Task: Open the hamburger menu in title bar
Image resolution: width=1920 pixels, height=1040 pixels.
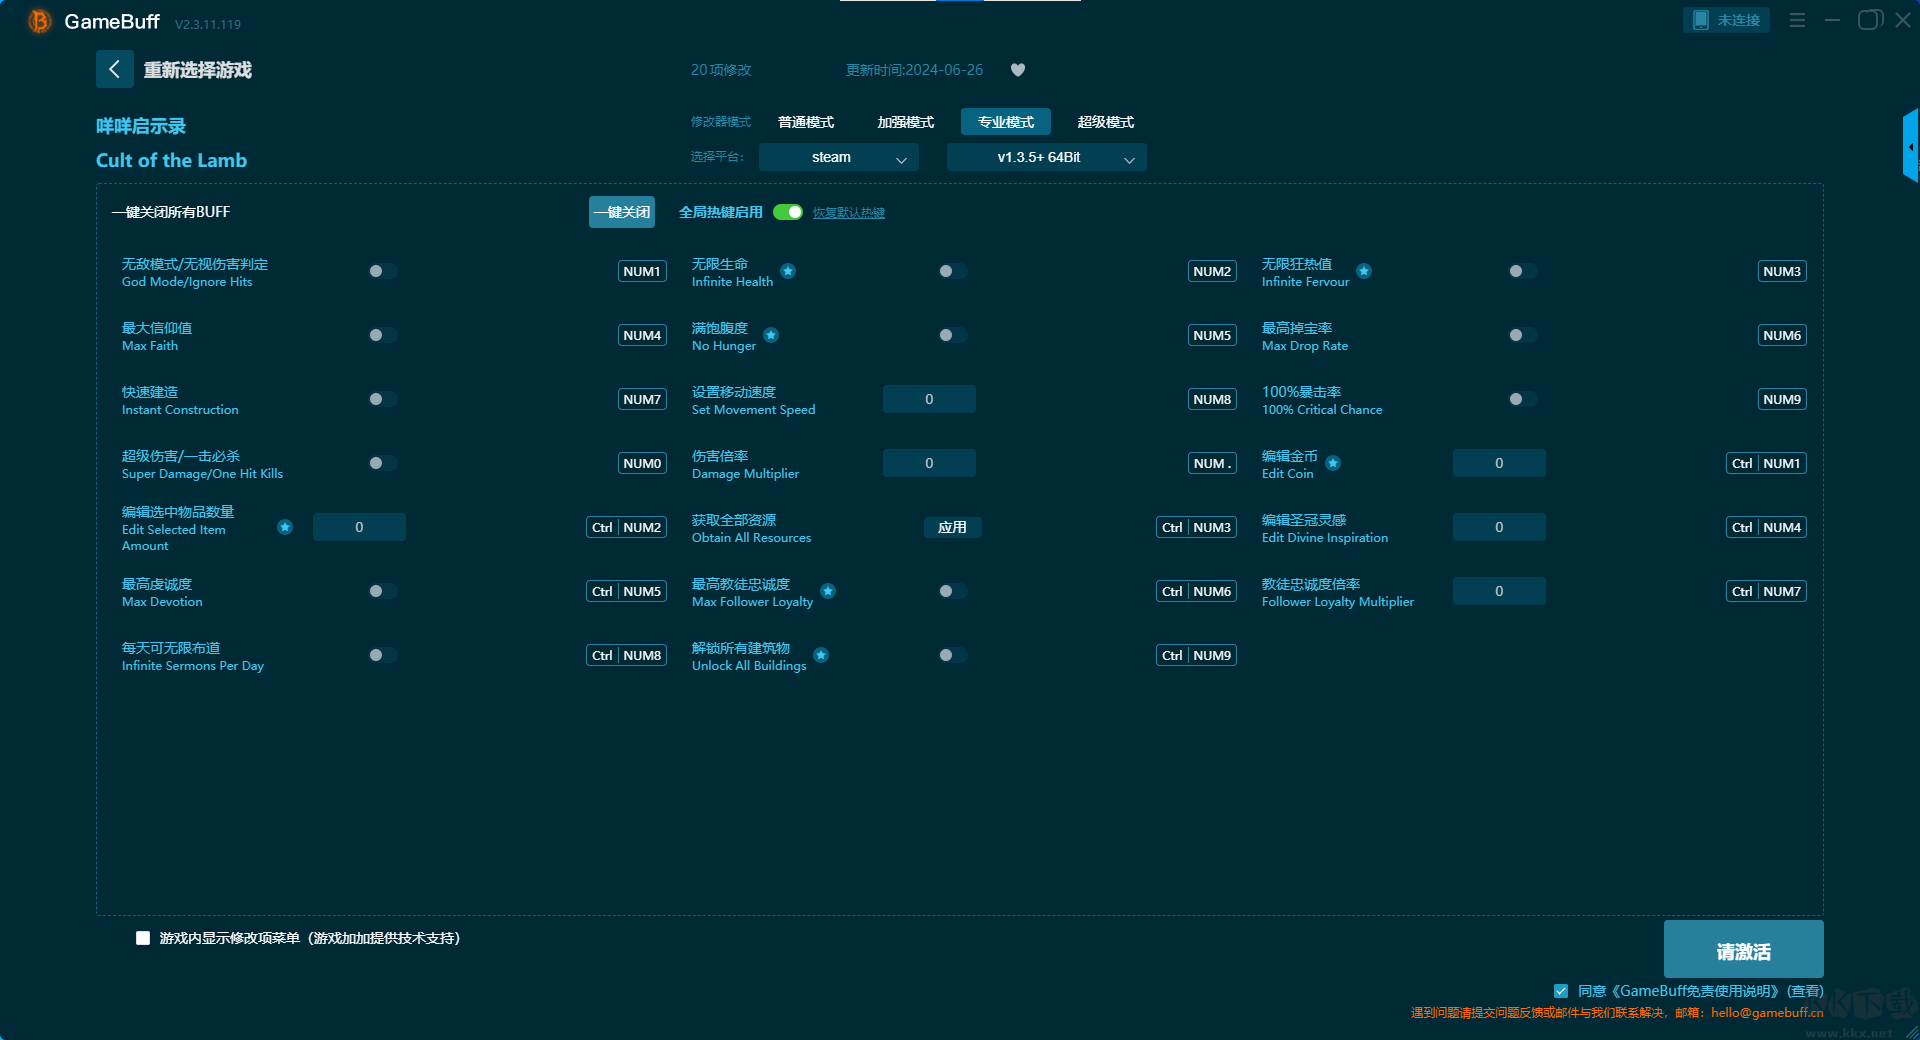Action: pyautogui.click(x=1797, y=20)
